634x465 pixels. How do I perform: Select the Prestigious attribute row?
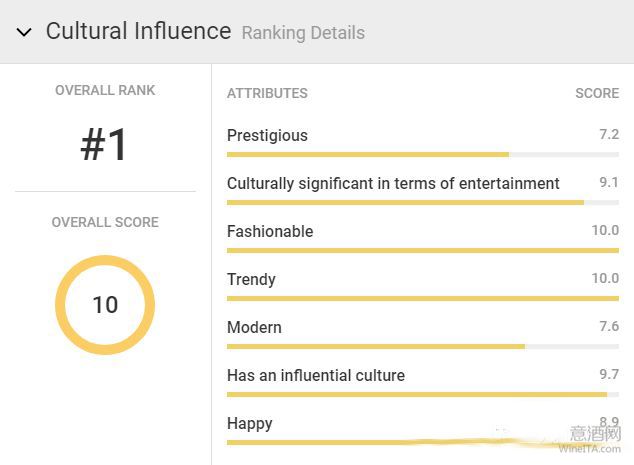pyautogui.click(x=423, y=142)
